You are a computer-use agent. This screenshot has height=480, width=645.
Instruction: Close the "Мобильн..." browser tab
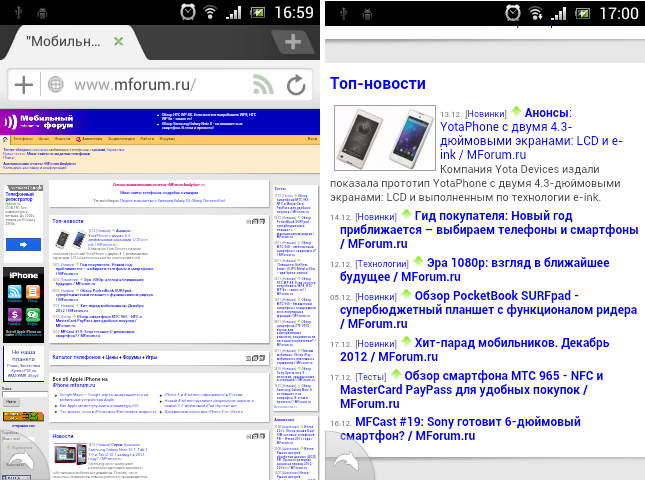[x=118, y=42]
